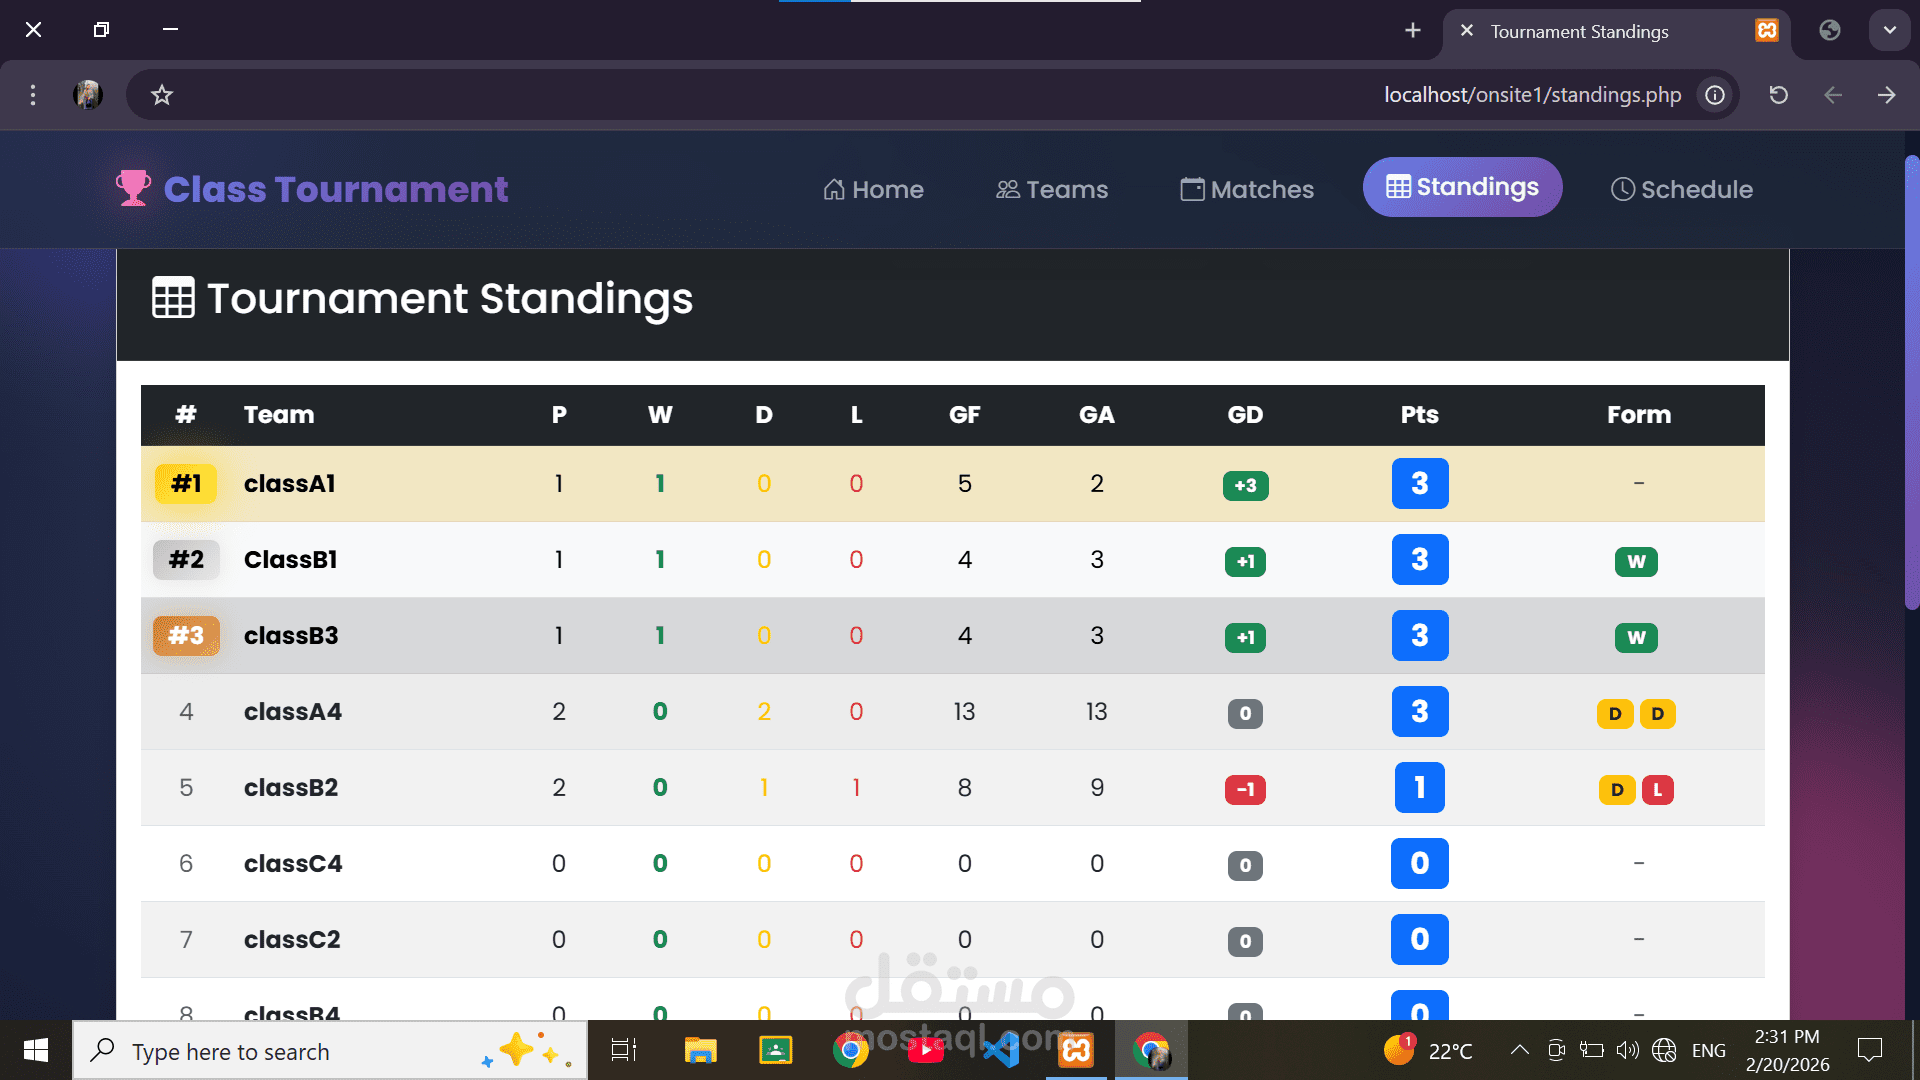The image size is (1920, 1080).
Task: Open new tab with plus icon
Action: tap(1412, 31)
